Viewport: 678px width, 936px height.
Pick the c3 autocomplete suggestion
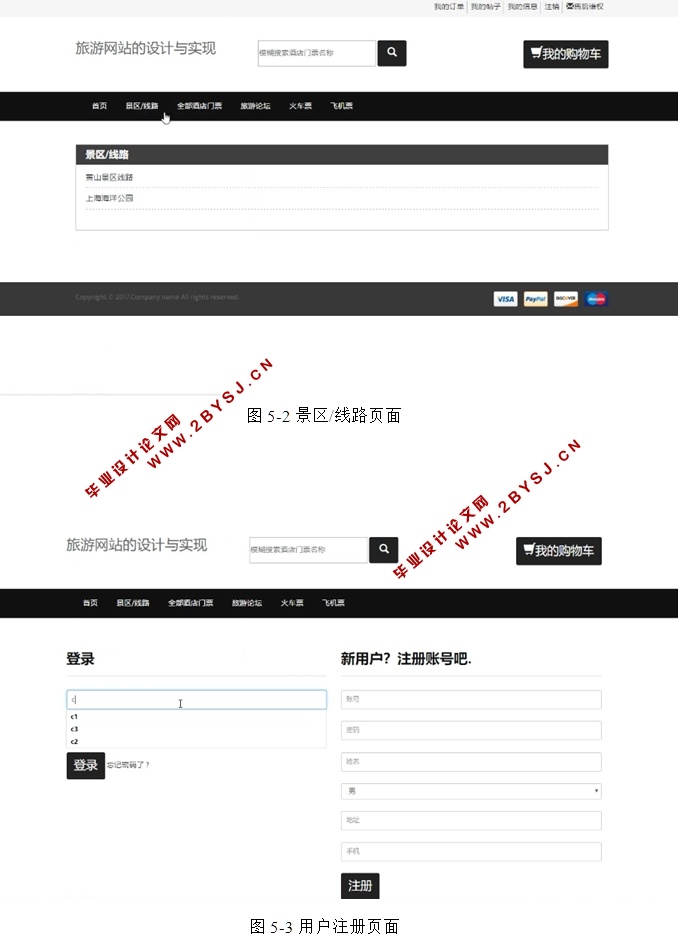75,729
